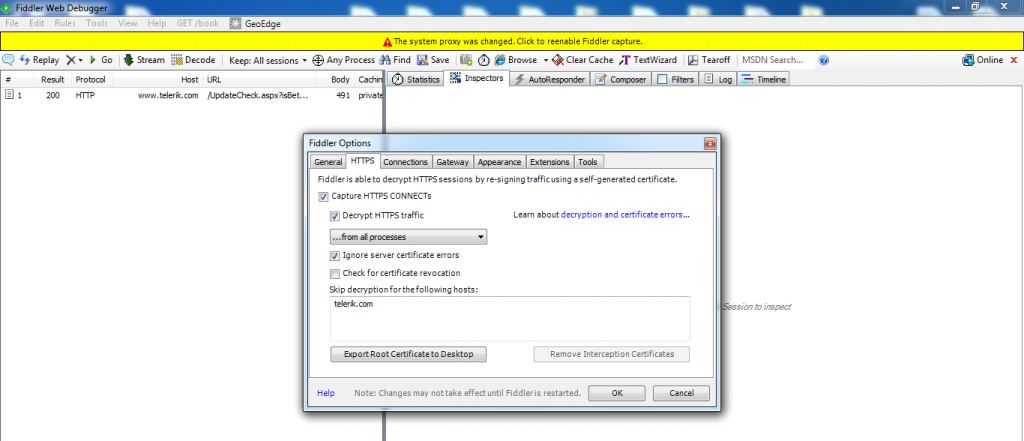Open Appearance tab in options
The width and height of the screenshot is (1024, 441).
pyautogui.click(x=500, y=162)
